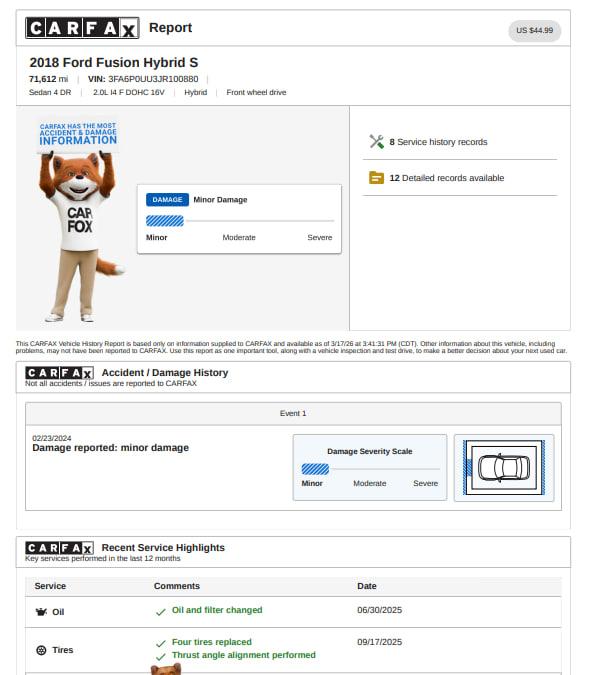Click the tire icon beside Tires
The width and height of the screenshot is (593, 675).
pyautogui.click(x=41, y=650)
